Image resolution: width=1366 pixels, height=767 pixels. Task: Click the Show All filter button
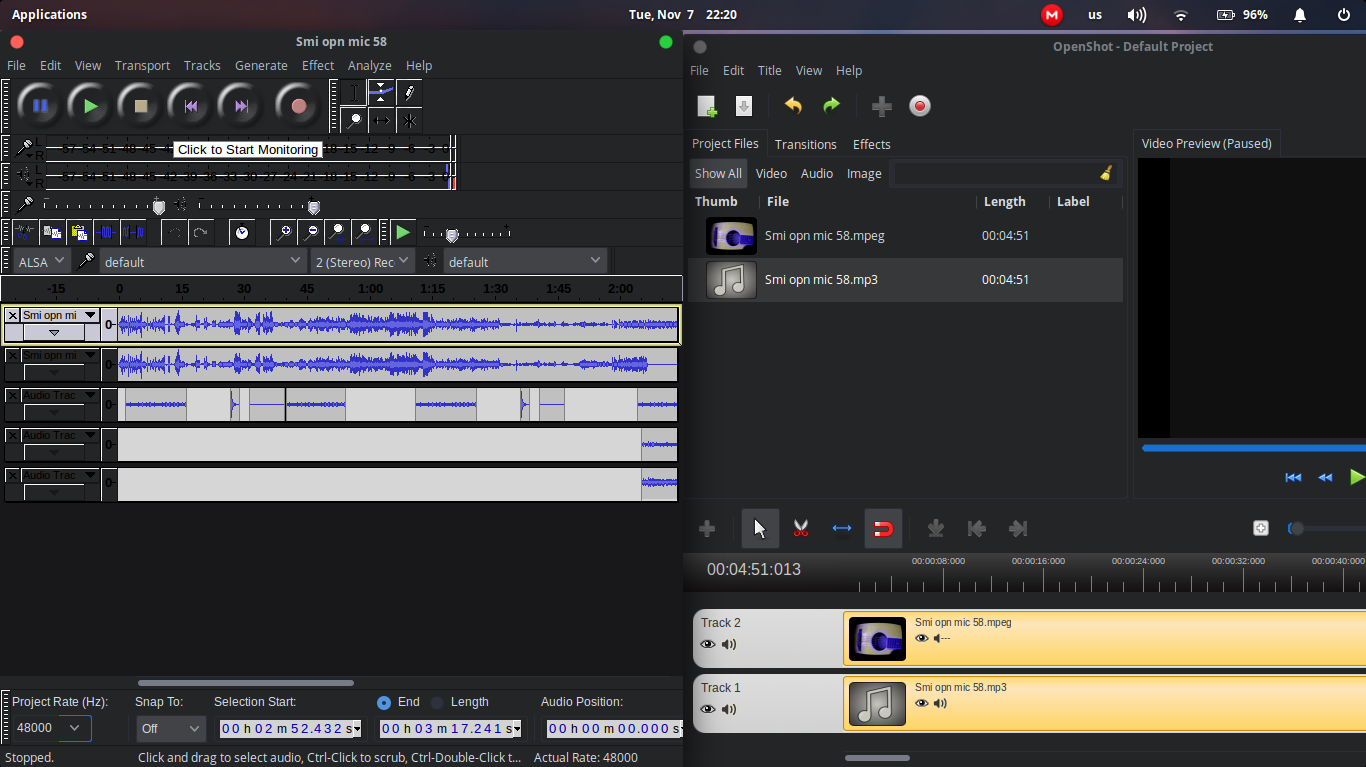718,173
